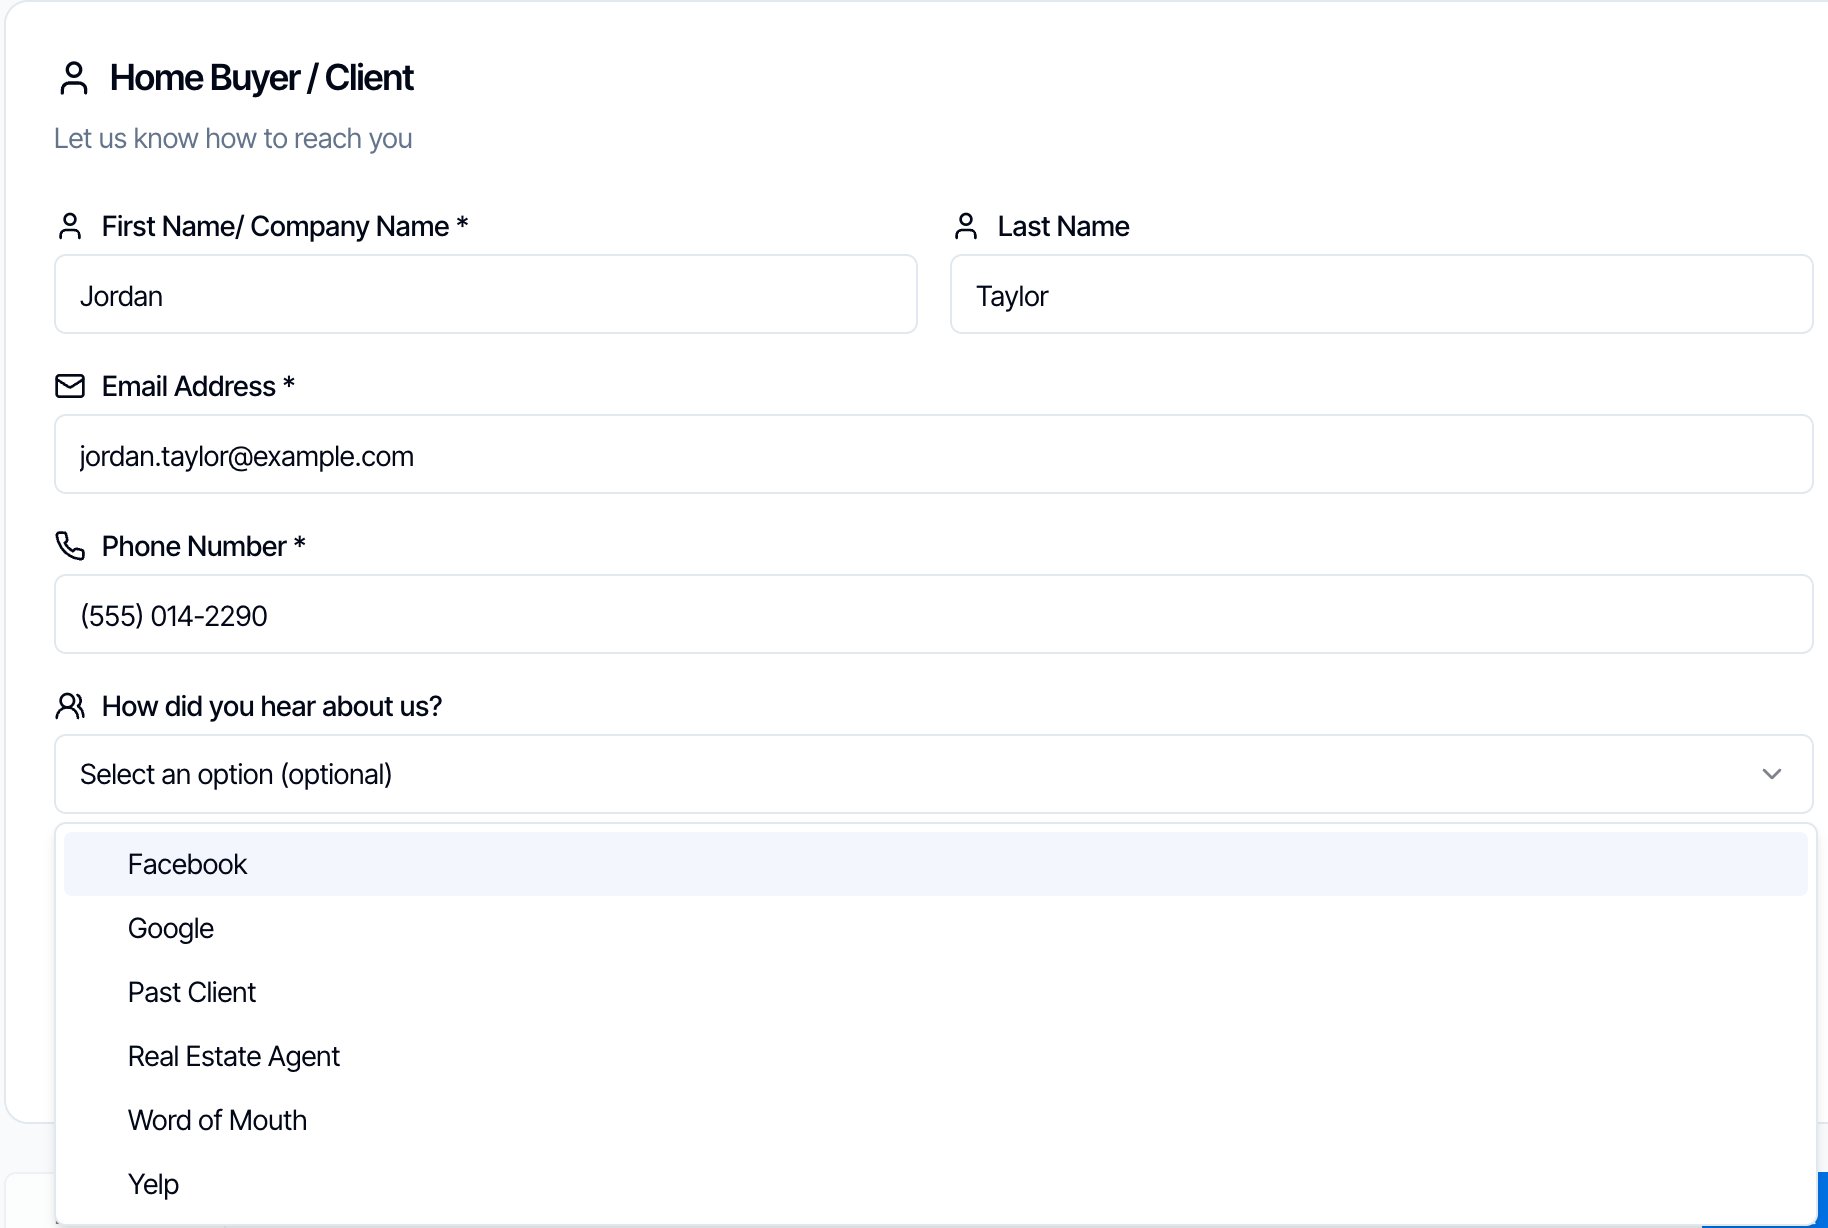
Task: Click the people icon by How did you hear
Action: [x=70, y=706]
